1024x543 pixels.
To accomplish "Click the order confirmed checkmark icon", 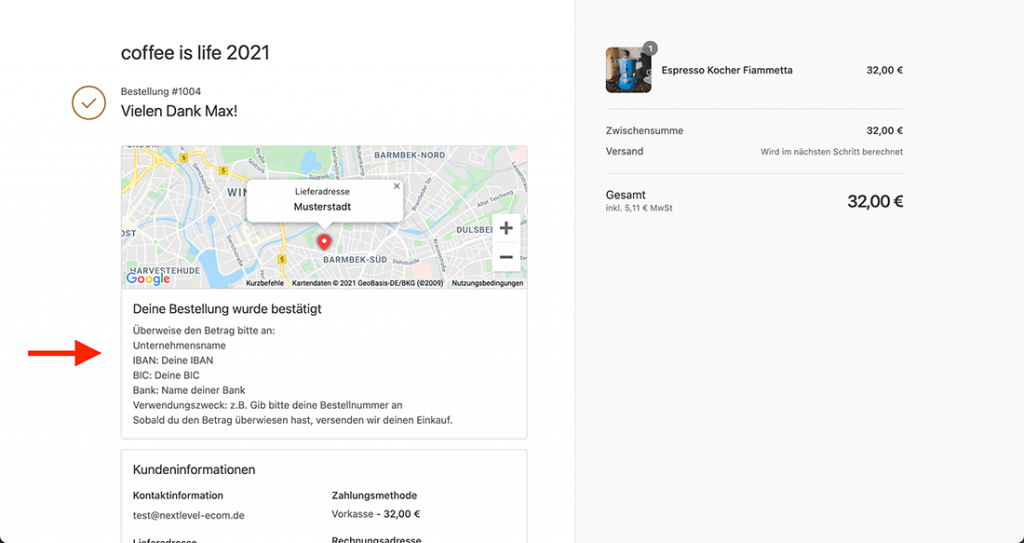I will click(x=89, y=103).
